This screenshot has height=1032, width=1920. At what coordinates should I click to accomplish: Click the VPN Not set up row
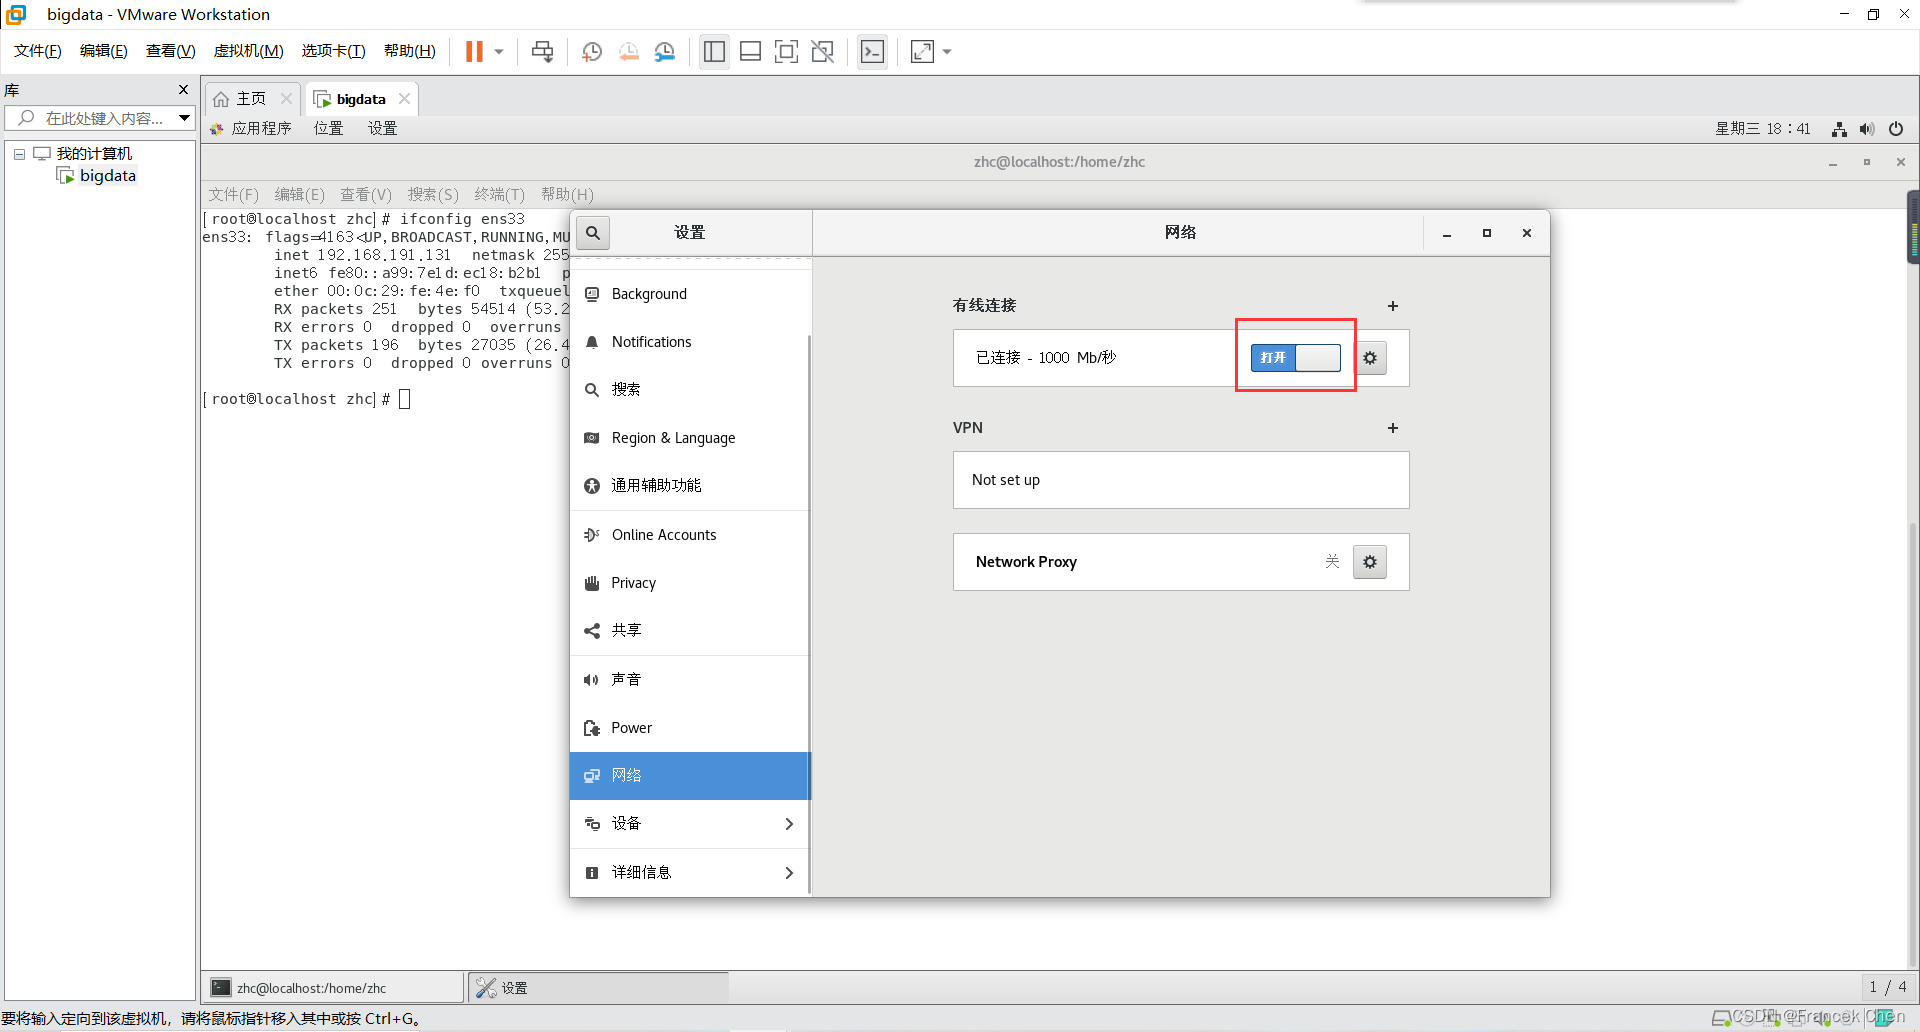point(1181,480)
